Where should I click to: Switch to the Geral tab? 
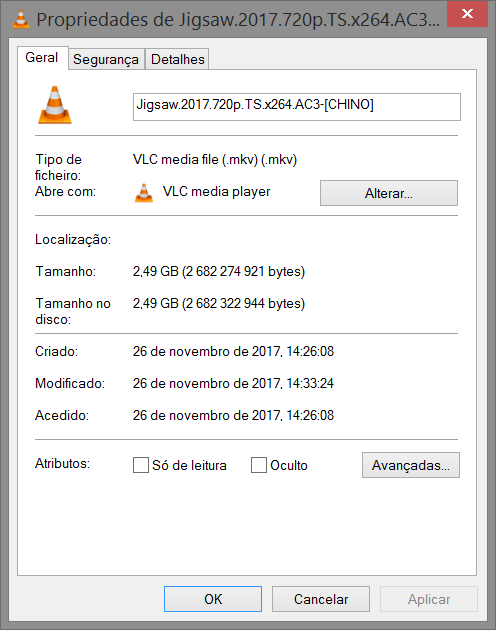42,58
